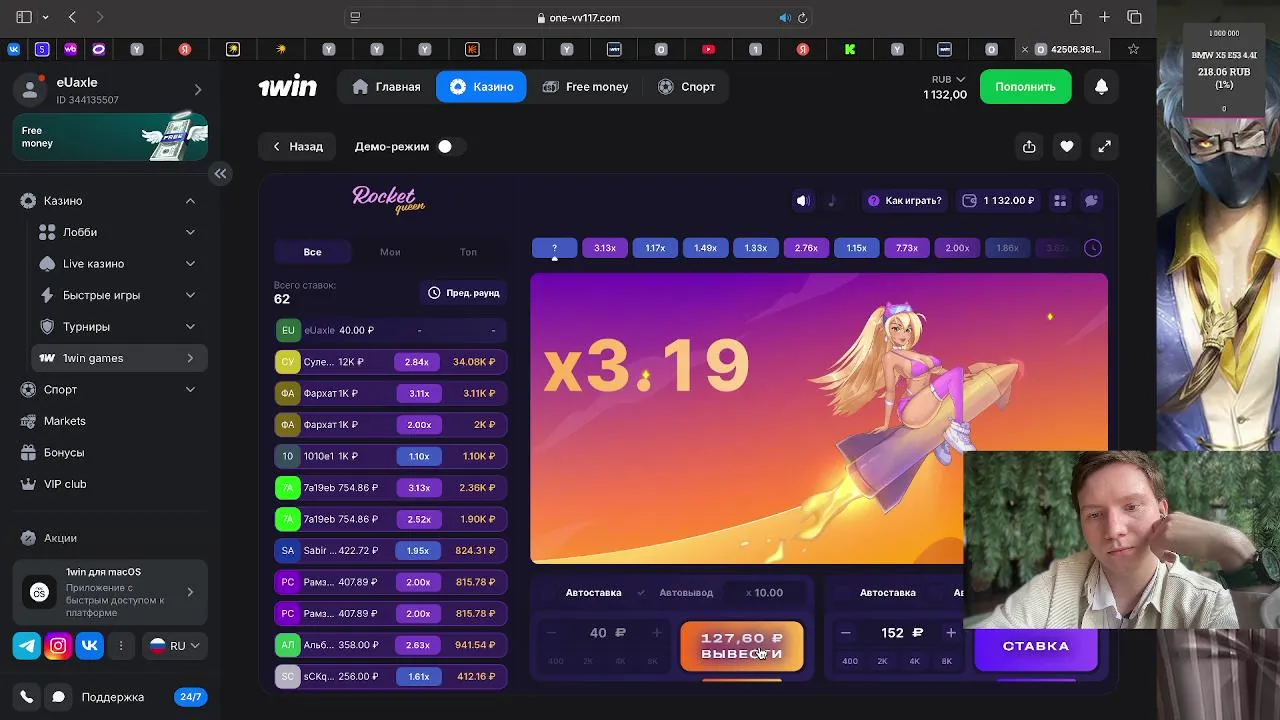Open Markets in sidebar

click(x=65, y=421)
